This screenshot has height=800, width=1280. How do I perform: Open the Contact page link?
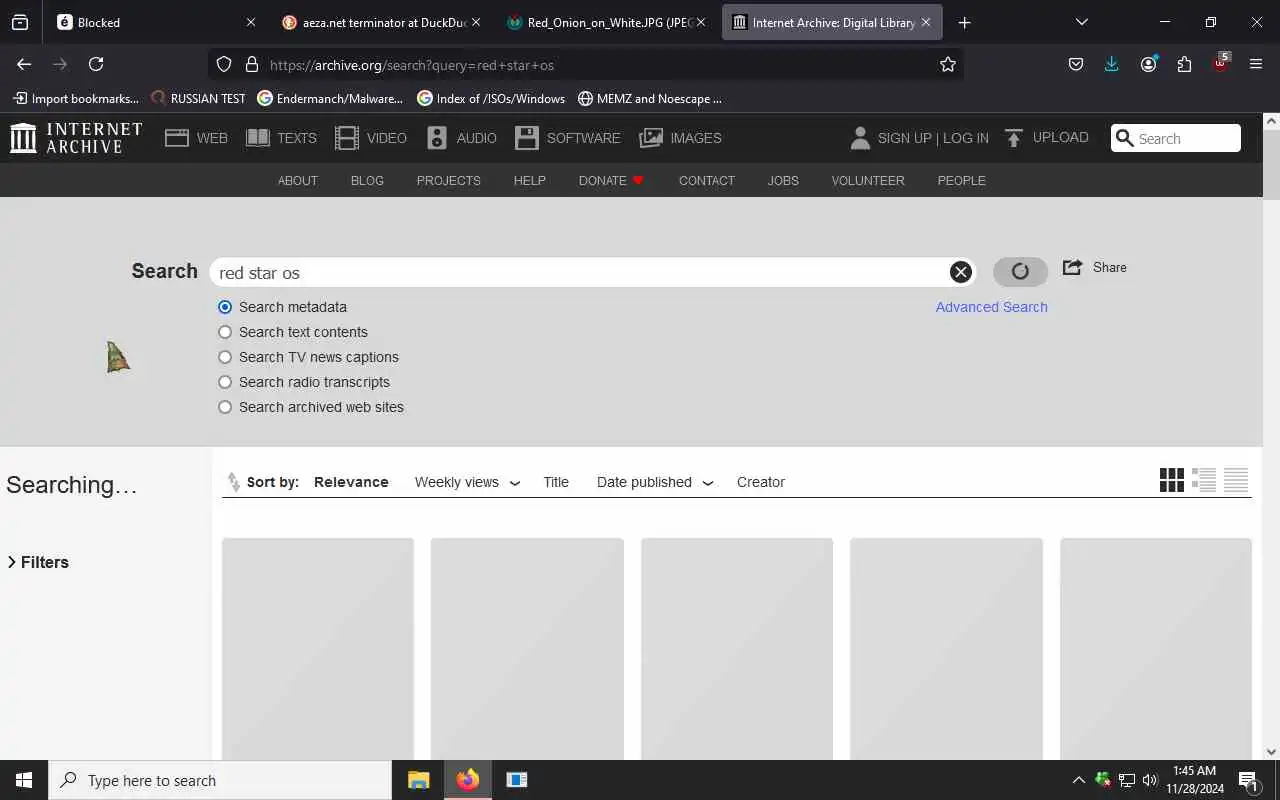[x=707, y=180]
